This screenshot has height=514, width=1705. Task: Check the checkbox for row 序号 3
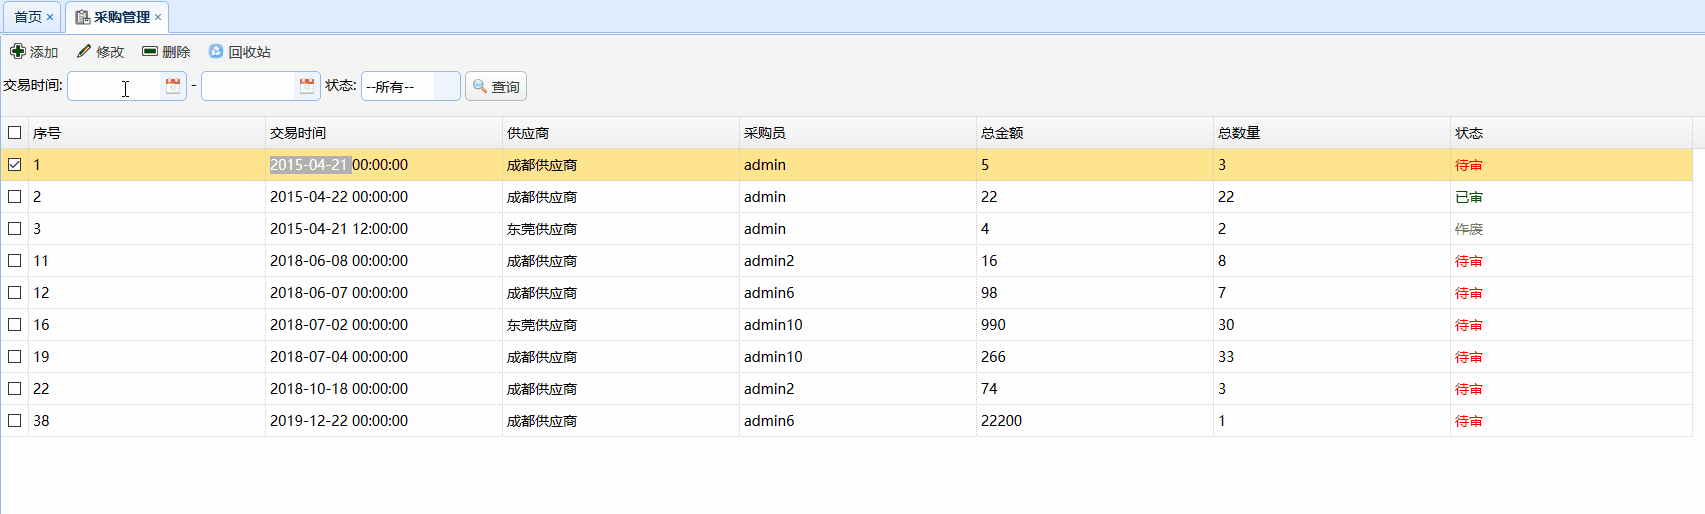(x=15, y=228)
